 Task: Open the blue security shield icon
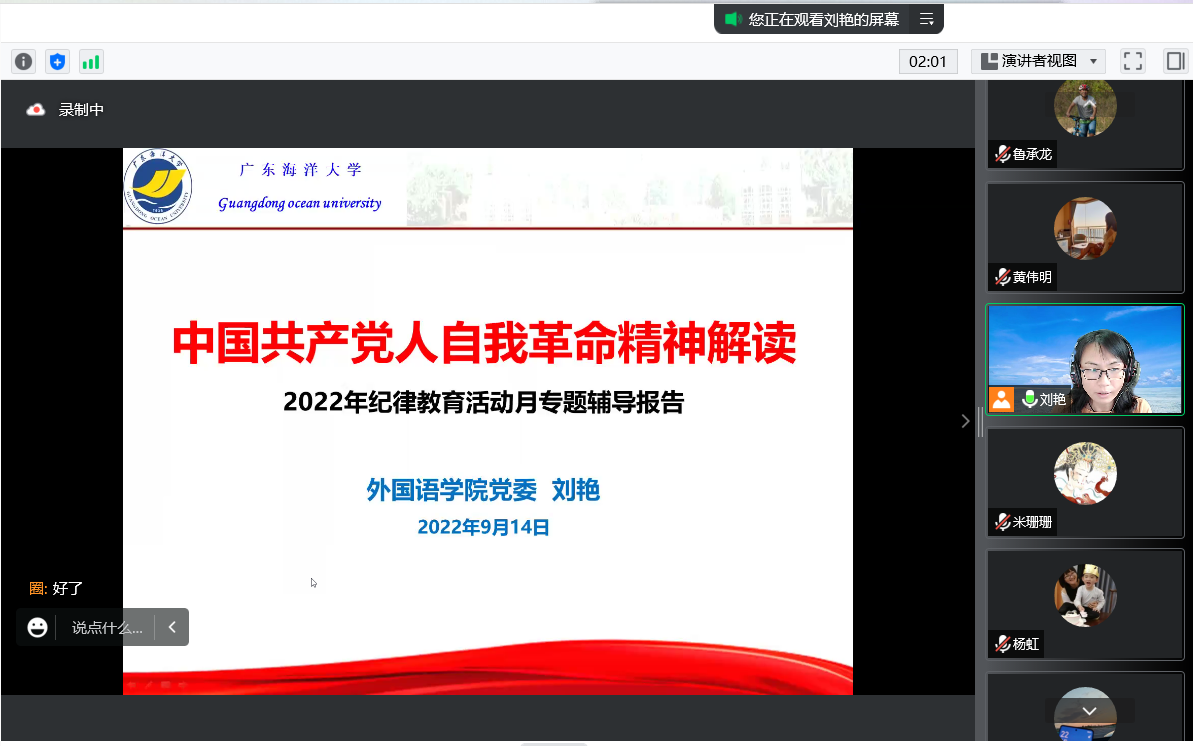coord(57,62)
